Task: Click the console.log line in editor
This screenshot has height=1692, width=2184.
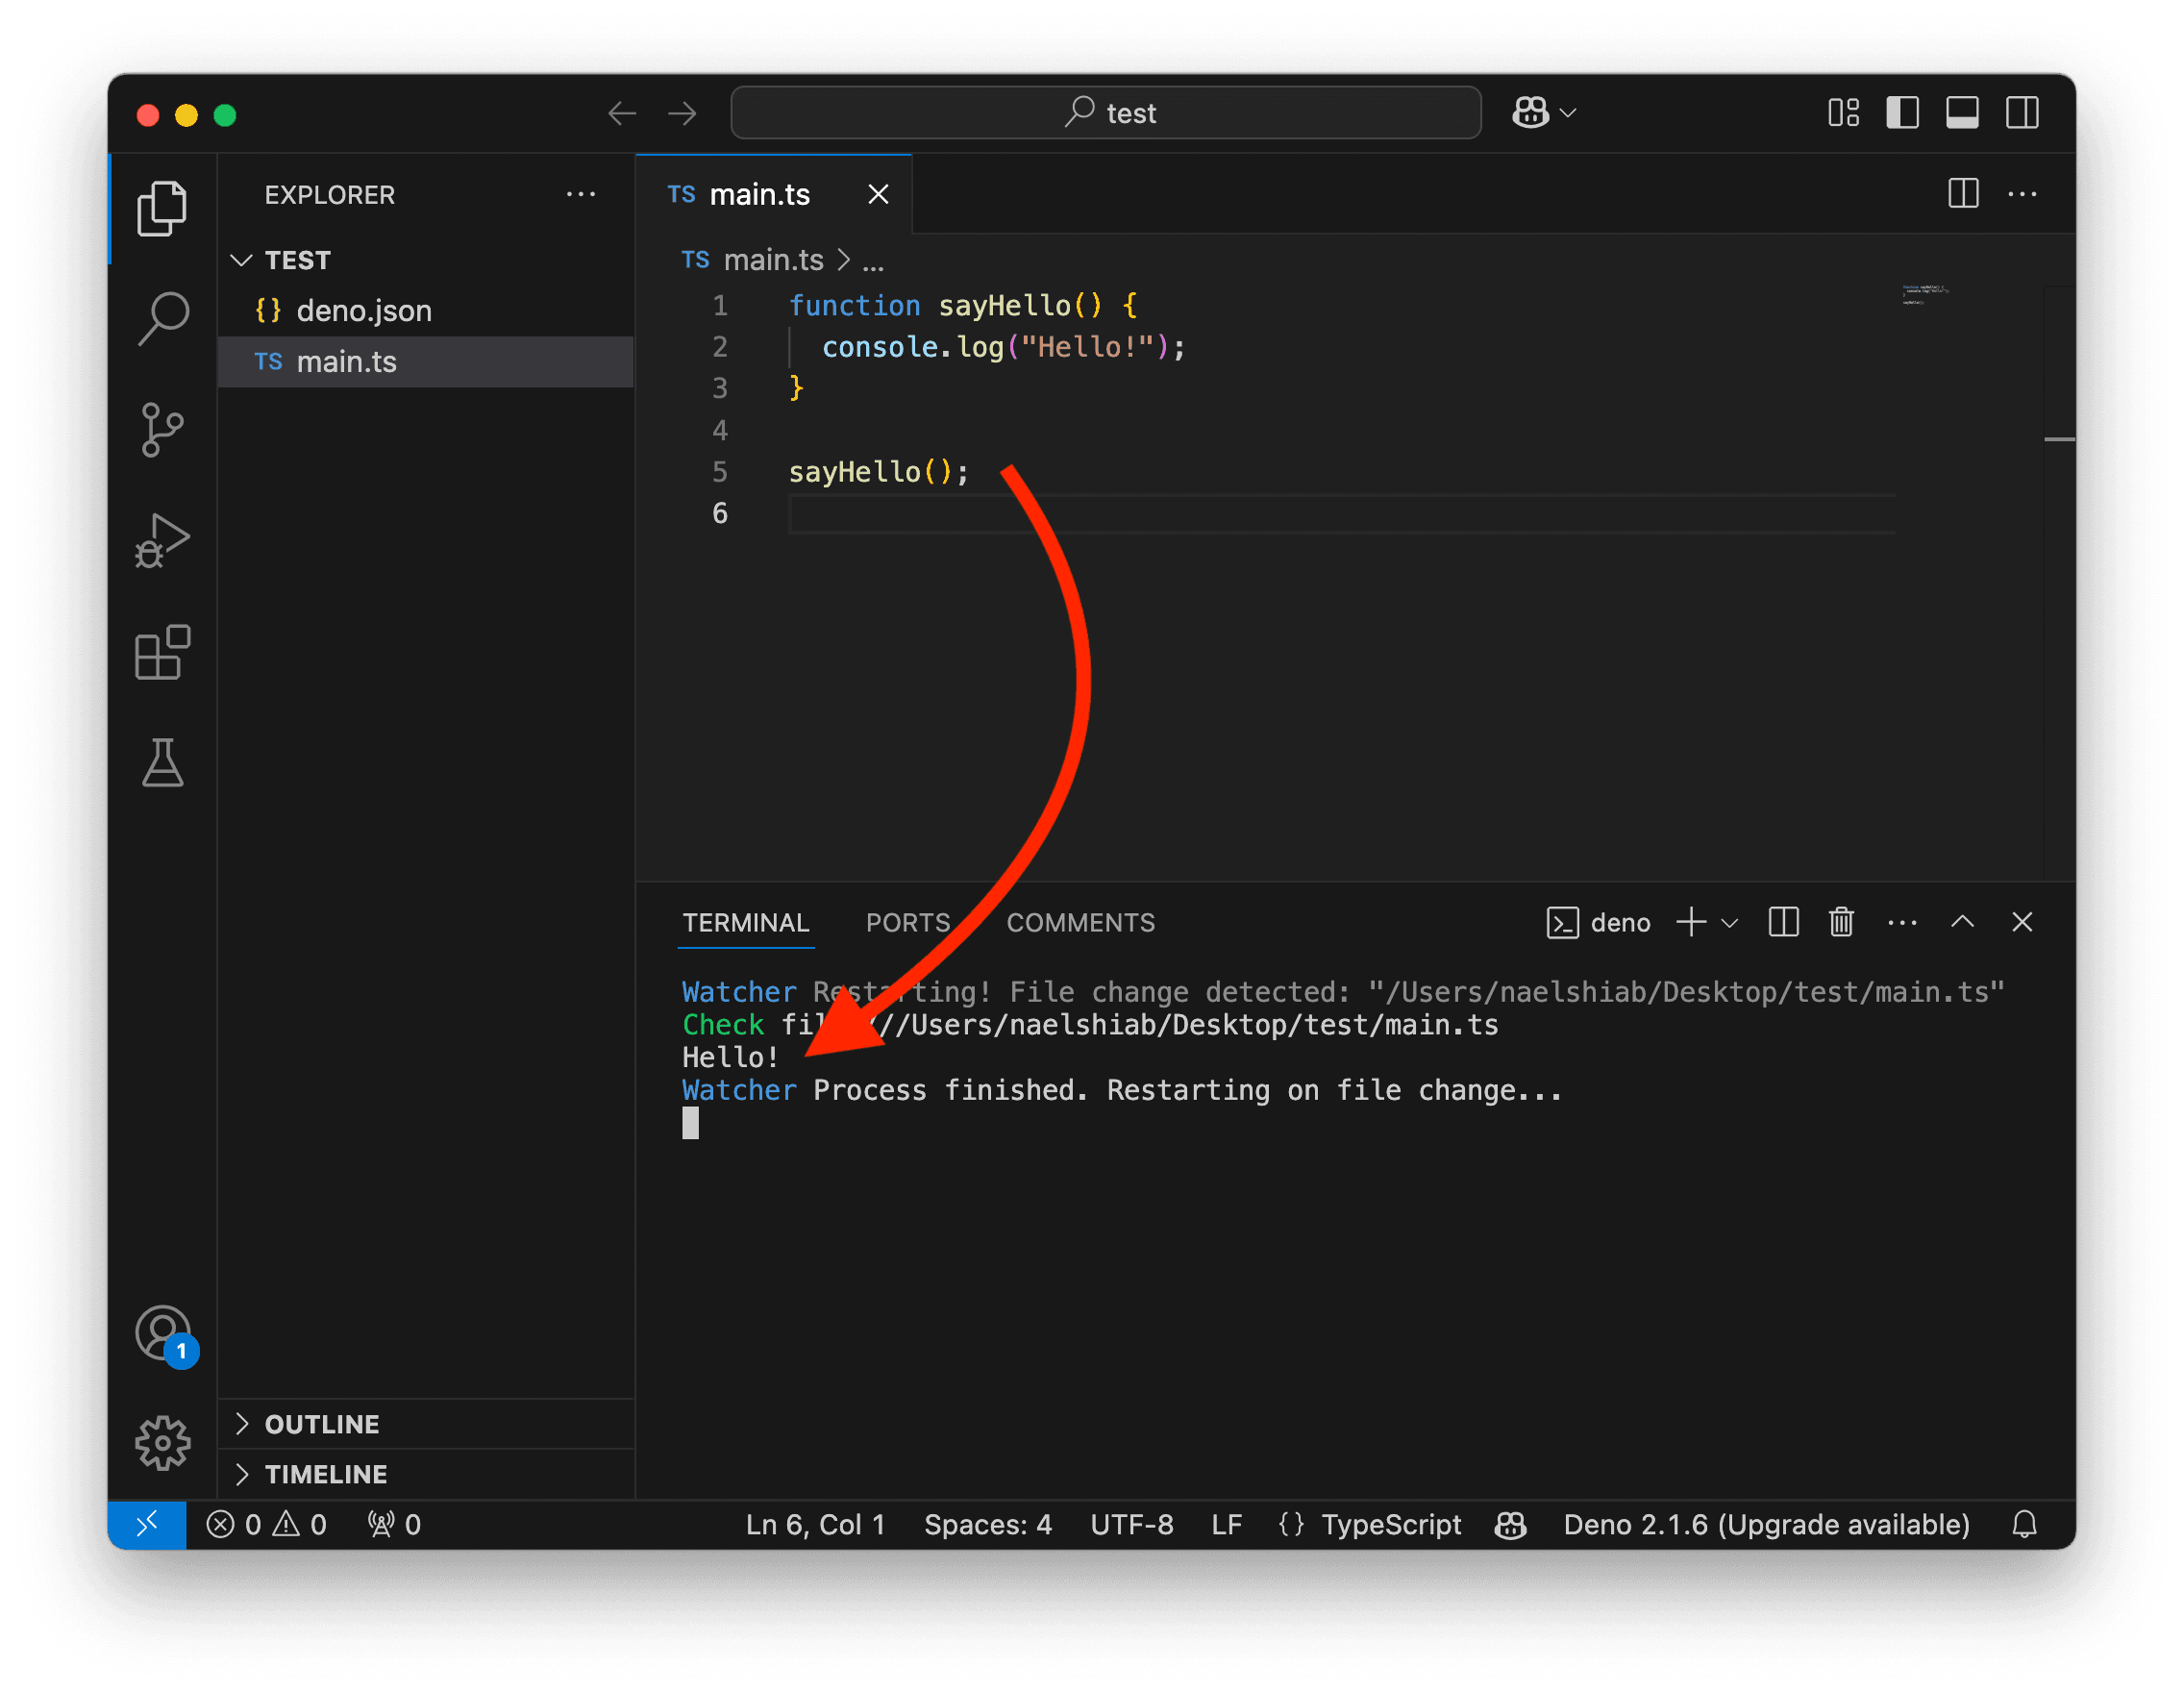Action: 1003,347
